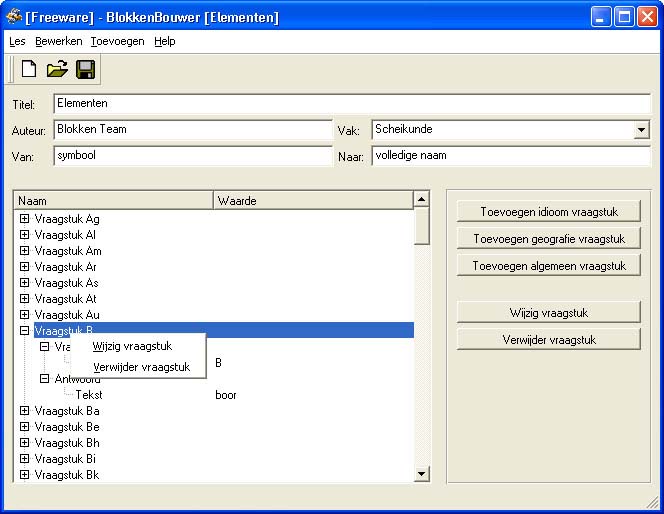664x514 pixels.
Task: Choose Wijzig vraagstuk from context menu
Action: tap(132, 346)
